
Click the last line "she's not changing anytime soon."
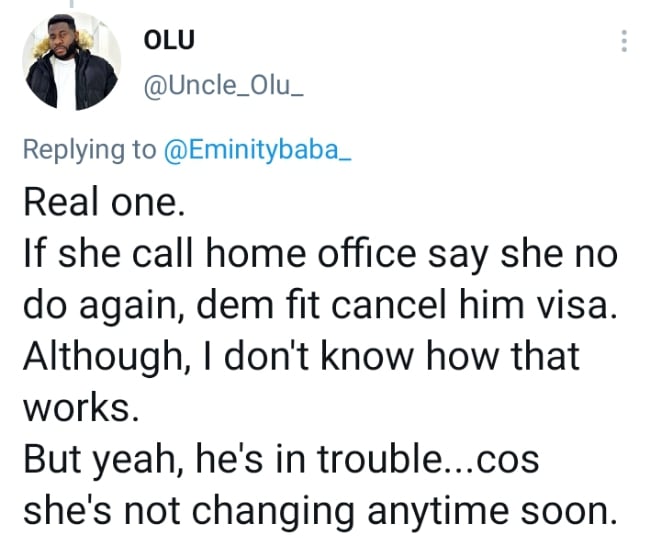click(316, 513)
